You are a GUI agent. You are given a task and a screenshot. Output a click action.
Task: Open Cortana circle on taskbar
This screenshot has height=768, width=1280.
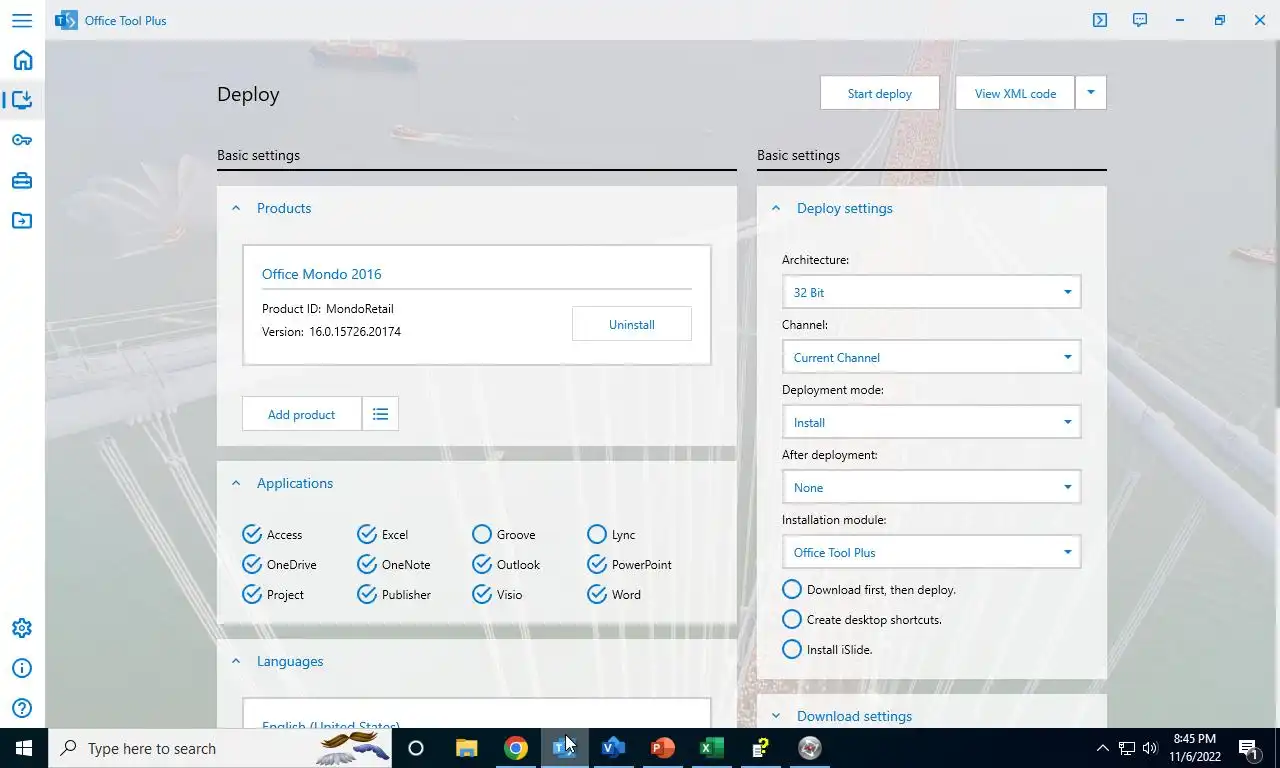416,748
